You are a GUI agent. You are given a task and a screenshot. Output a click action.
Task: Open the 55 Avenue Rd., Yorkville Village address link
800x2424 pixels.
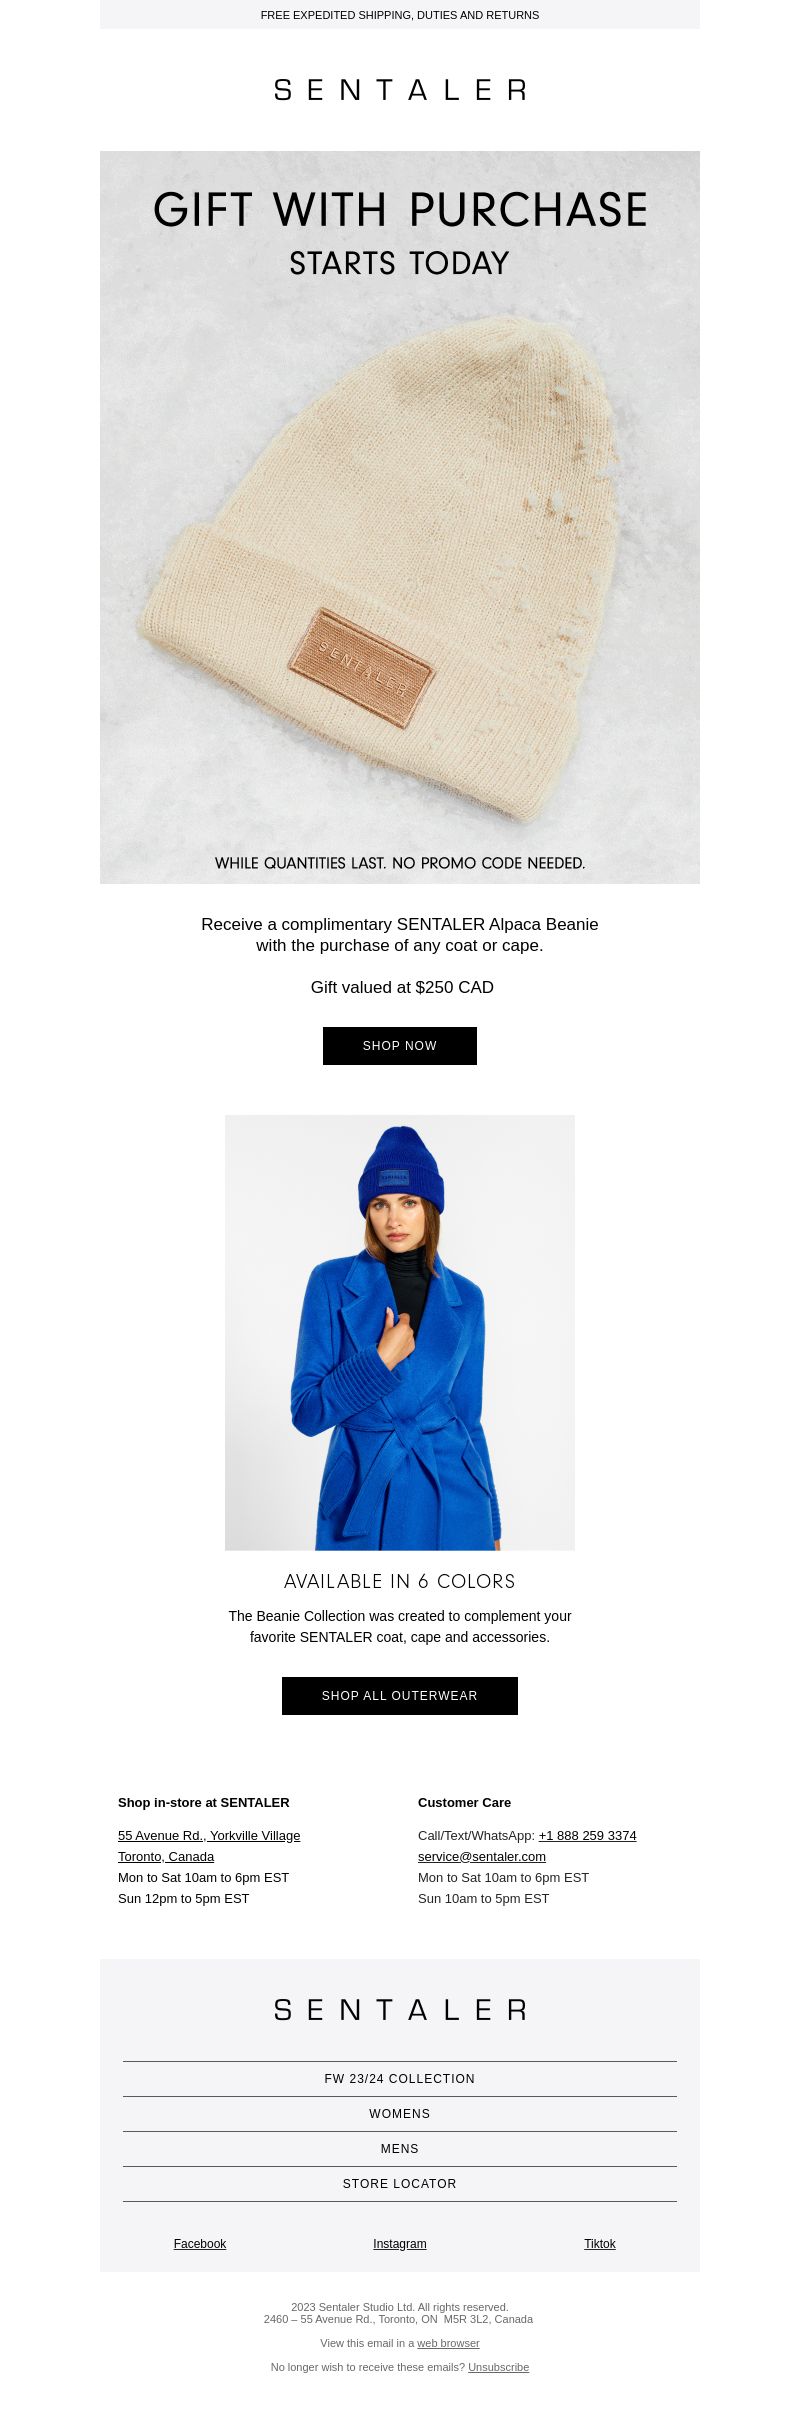click(209, 1836)
